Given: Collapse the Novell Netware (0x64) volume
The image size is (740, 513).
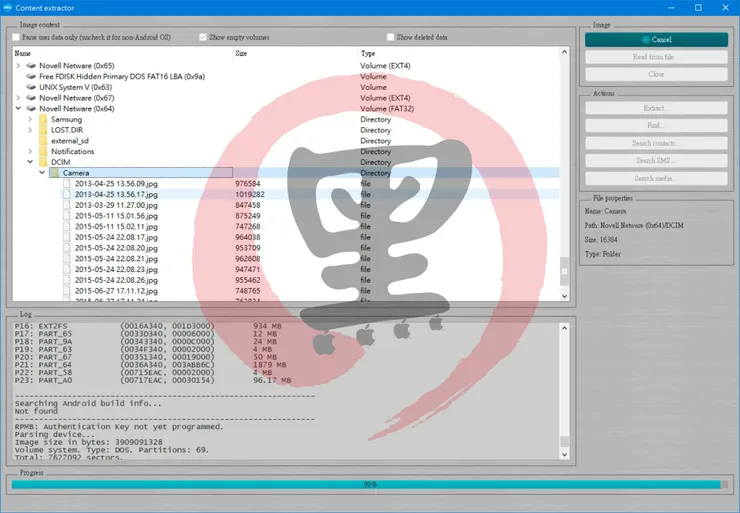Looking at the screenshot, I should 18,109.
